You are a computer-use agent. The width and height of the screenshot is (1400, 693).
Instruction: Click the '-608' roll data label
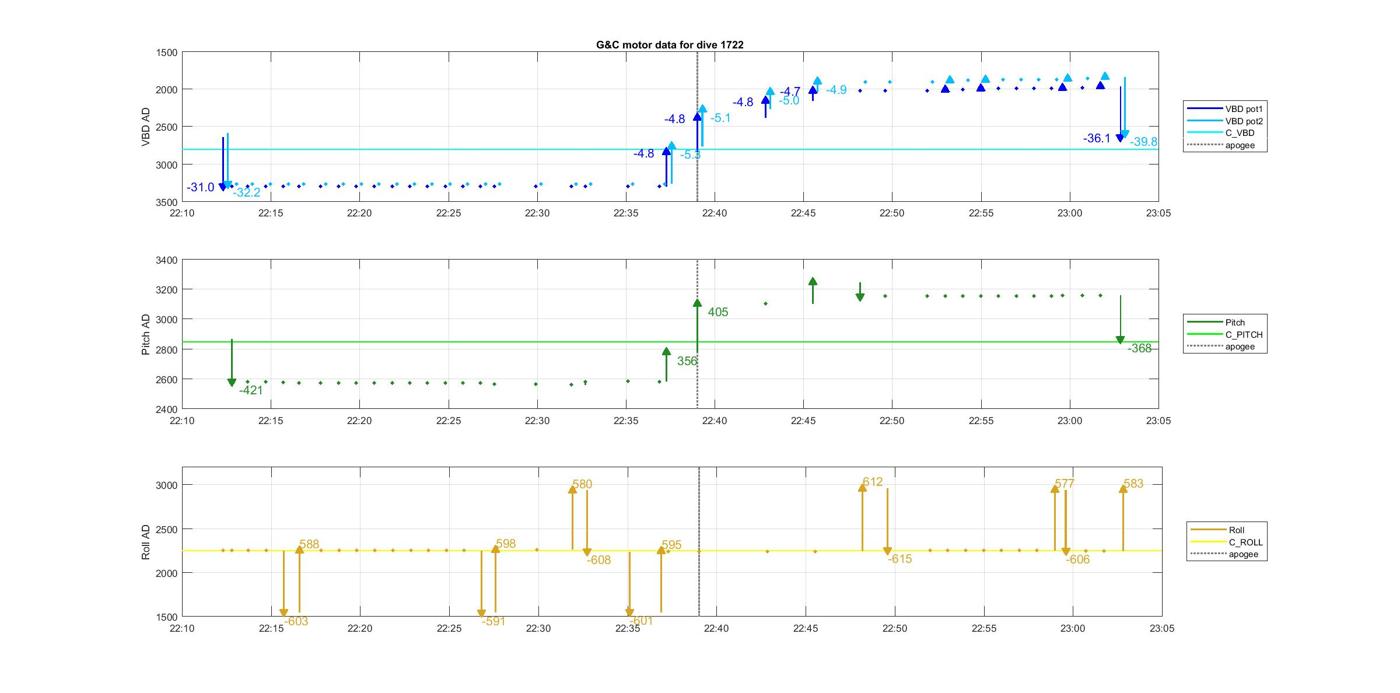click(598, 561)
